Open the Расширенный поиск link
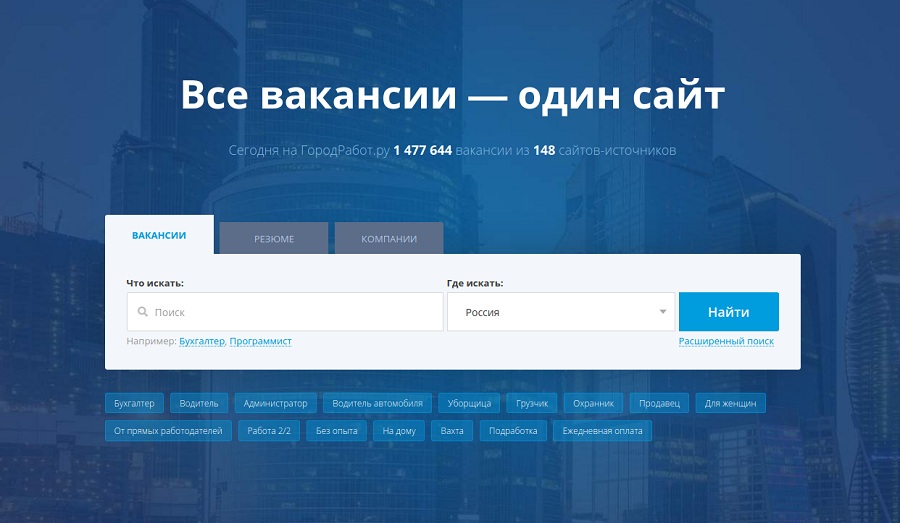This screenshot has width=900, height=523. click(x=726, y=341)
